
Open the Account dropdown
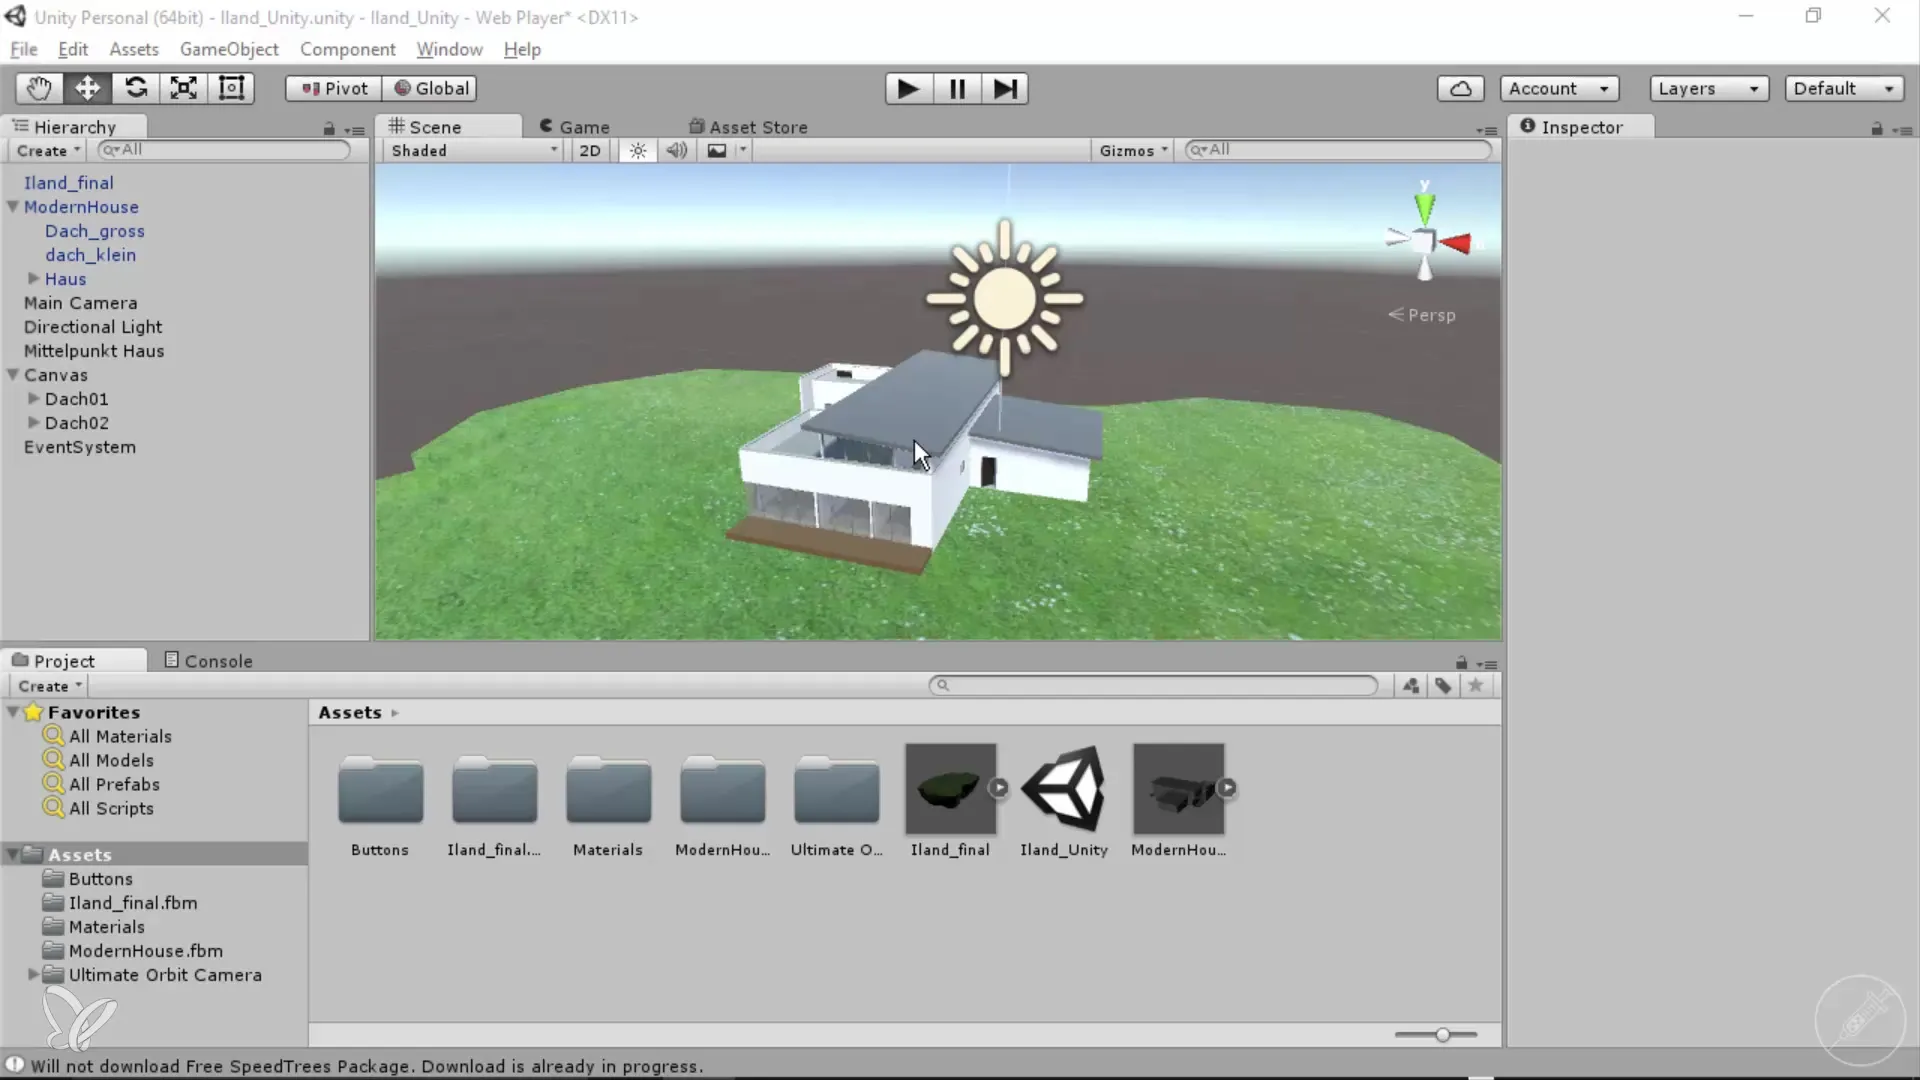tap(1559, 88)
